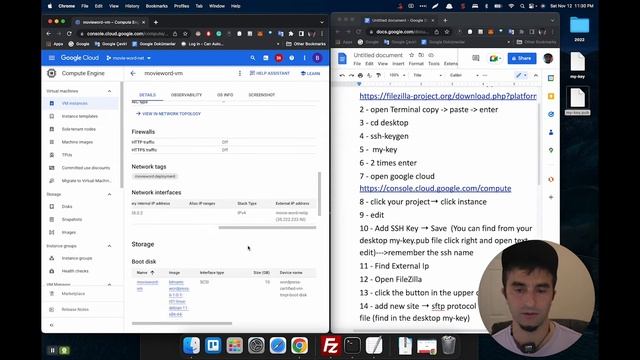The image size is (640, 360).
Task: Click View in Network Topology link
Action: pos(168,114)
